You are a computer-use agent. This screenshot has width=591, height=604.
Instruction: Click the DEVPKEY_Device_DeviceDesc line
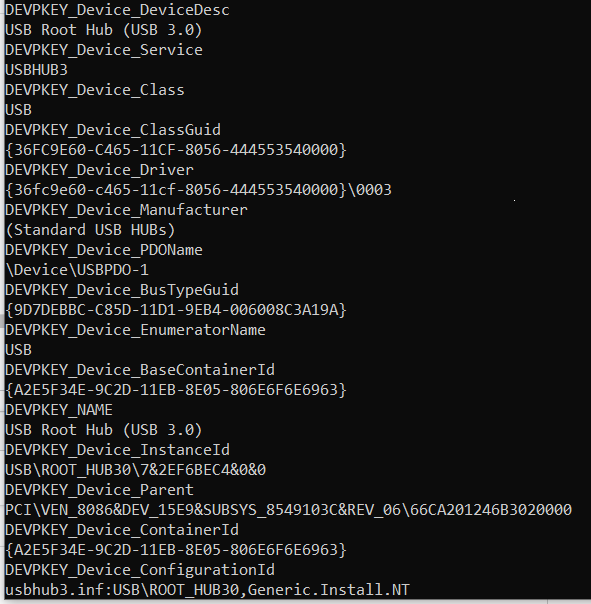tap(118, 10)
